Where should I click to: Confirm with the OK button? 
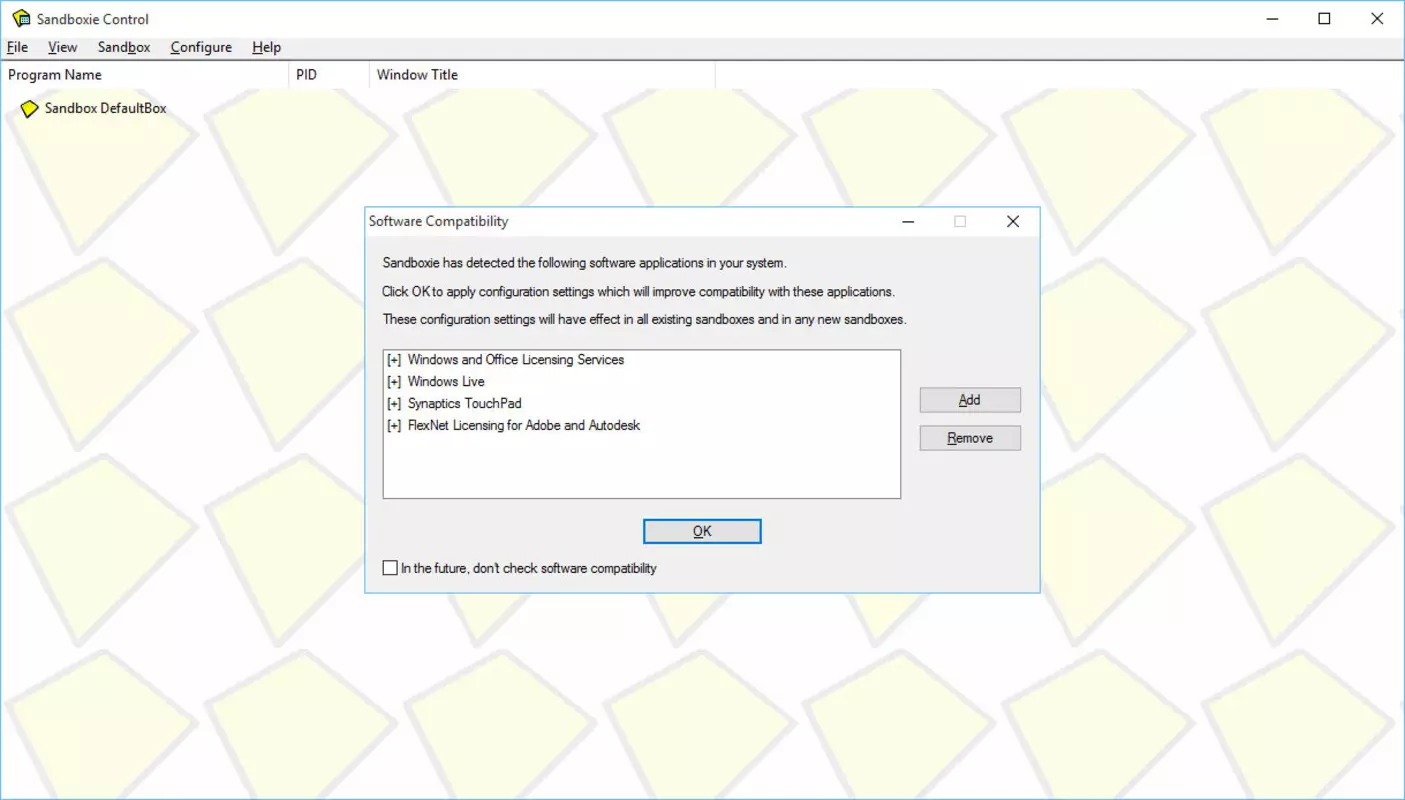(702, 531)
